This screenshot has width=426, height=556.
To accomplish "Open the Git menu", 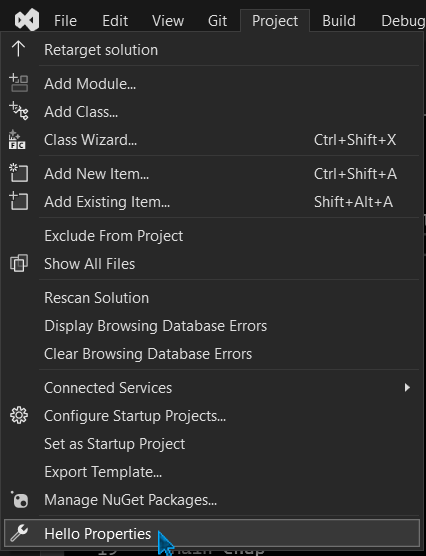I will point(217,21).
